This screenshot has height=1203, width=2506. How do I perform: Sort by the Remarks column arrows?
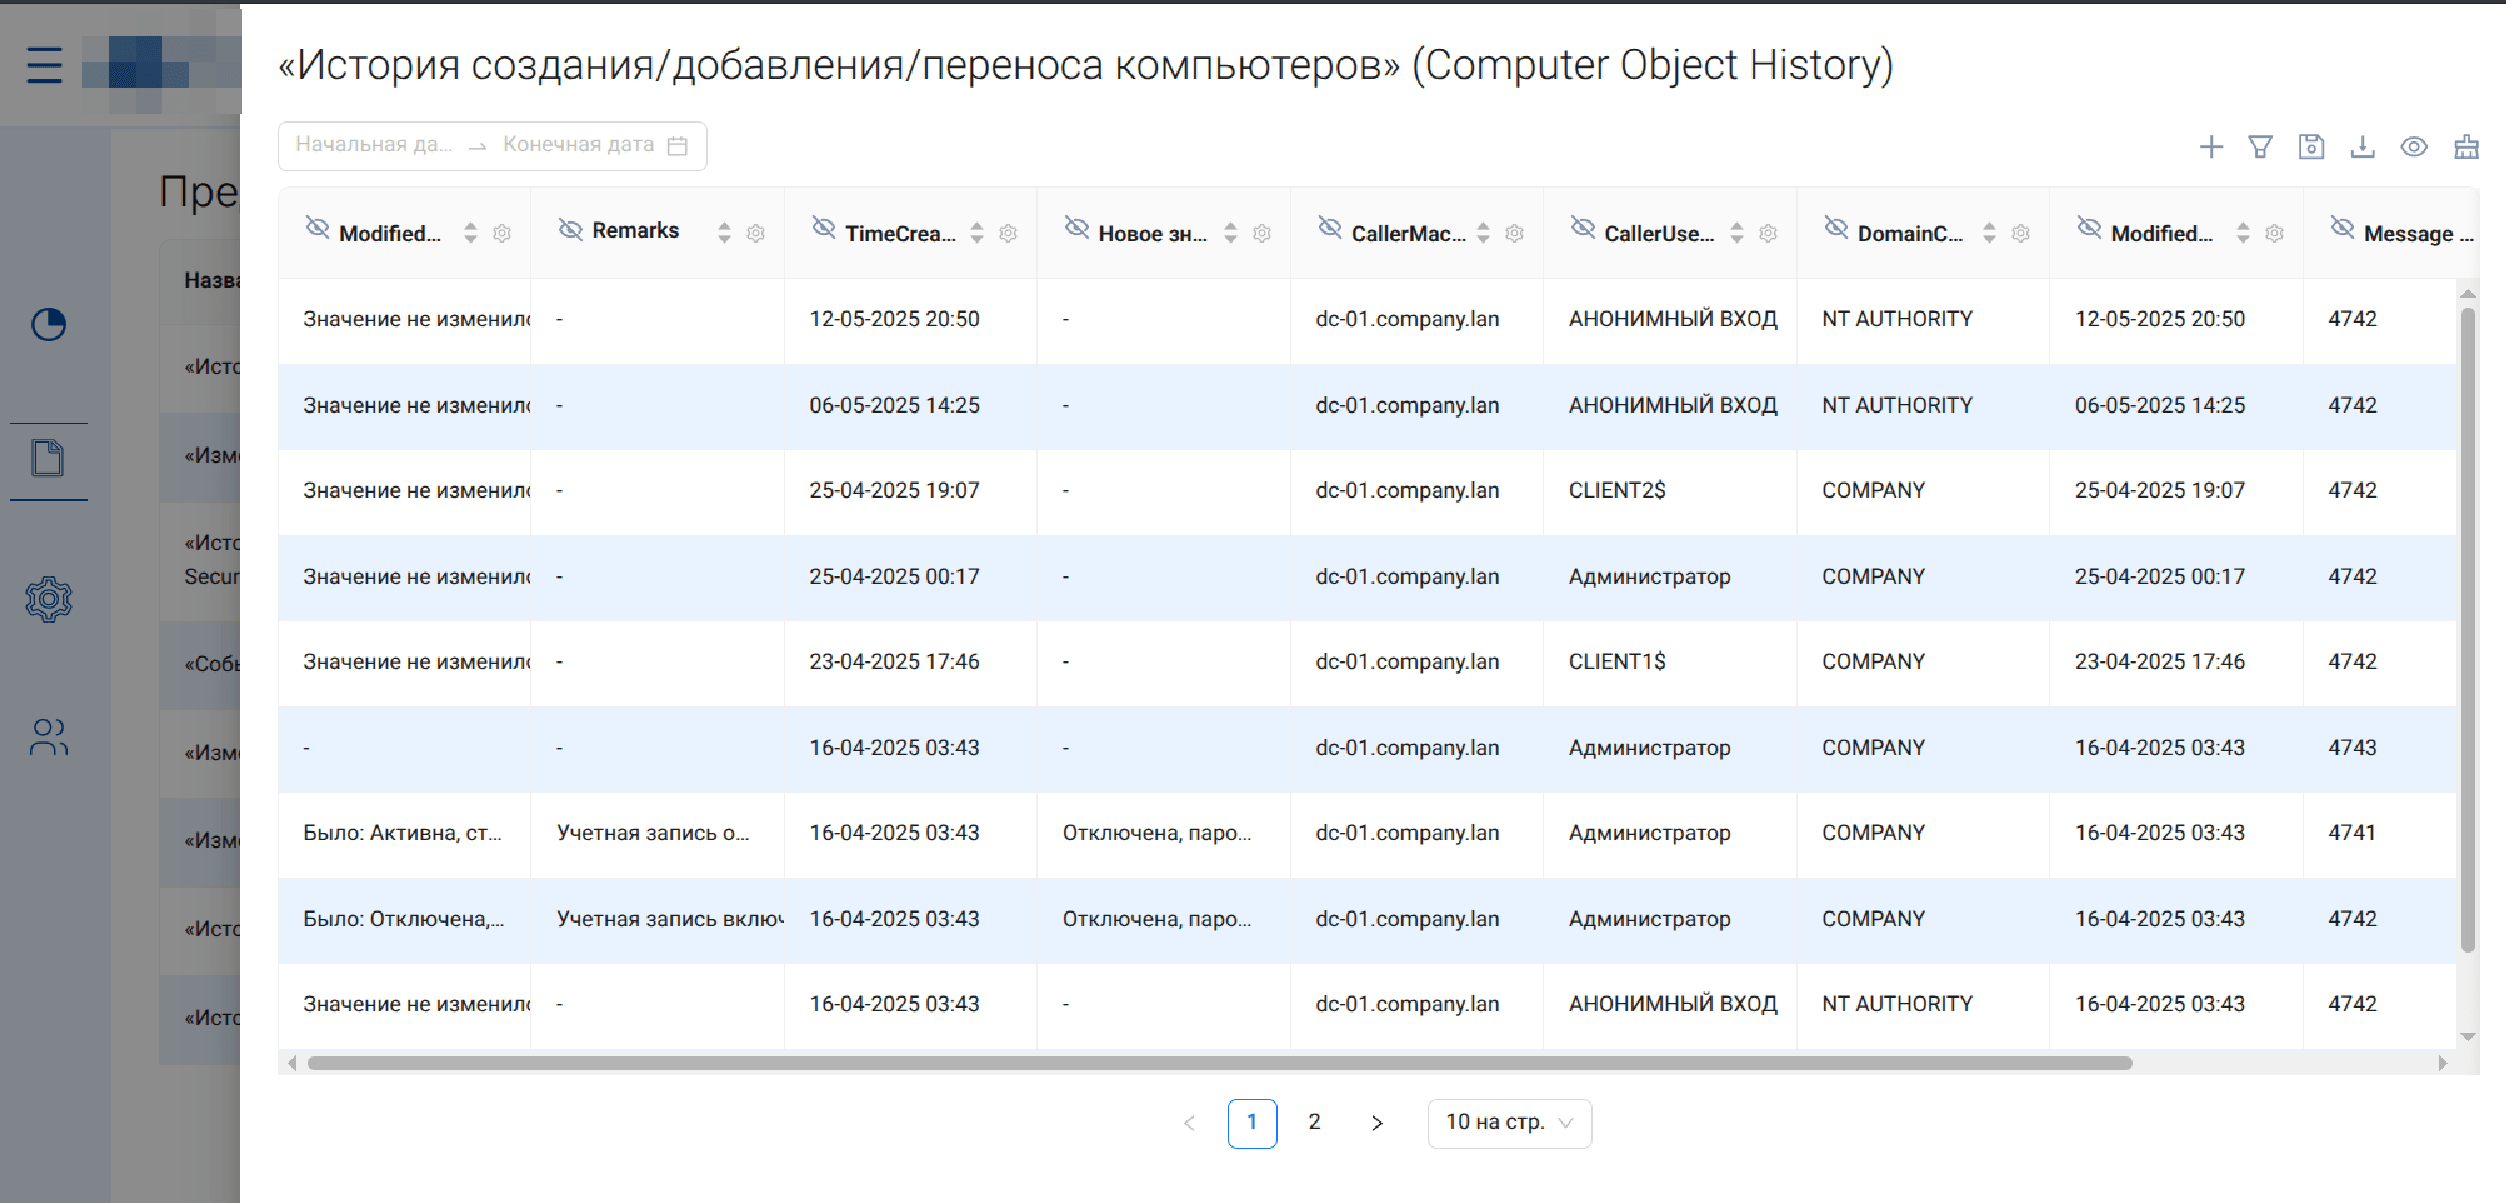724,232
